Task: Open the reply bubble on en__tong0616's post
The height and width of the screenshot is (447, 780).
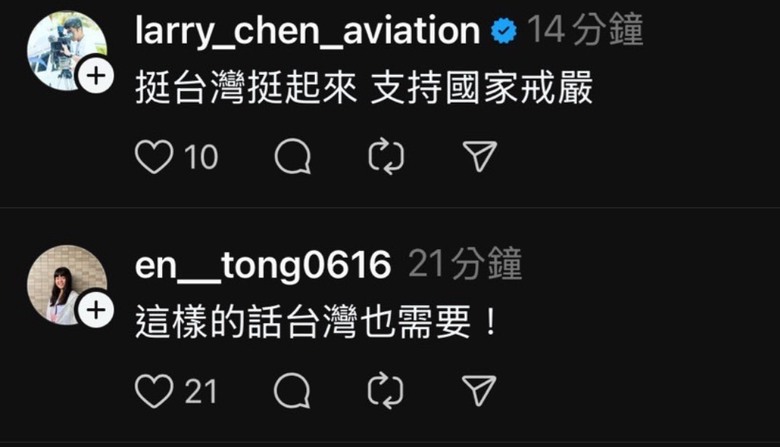Action: 292,391
